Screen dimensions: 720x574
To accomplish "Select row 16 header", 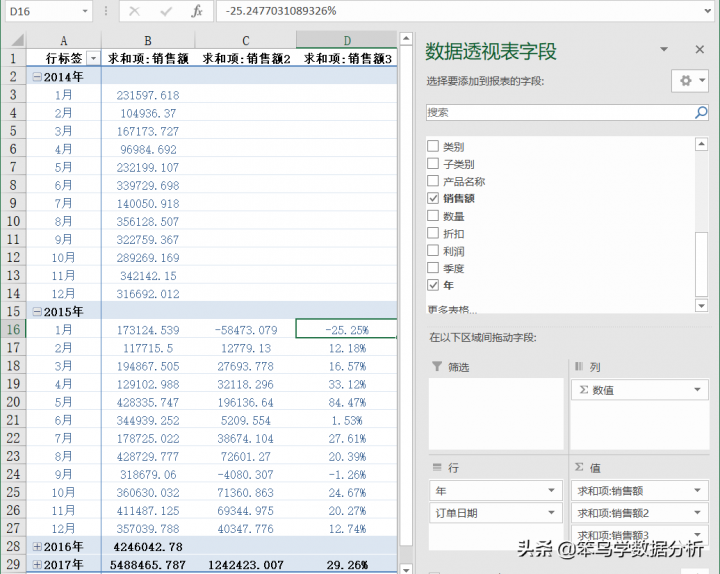I will click(13, 330).
